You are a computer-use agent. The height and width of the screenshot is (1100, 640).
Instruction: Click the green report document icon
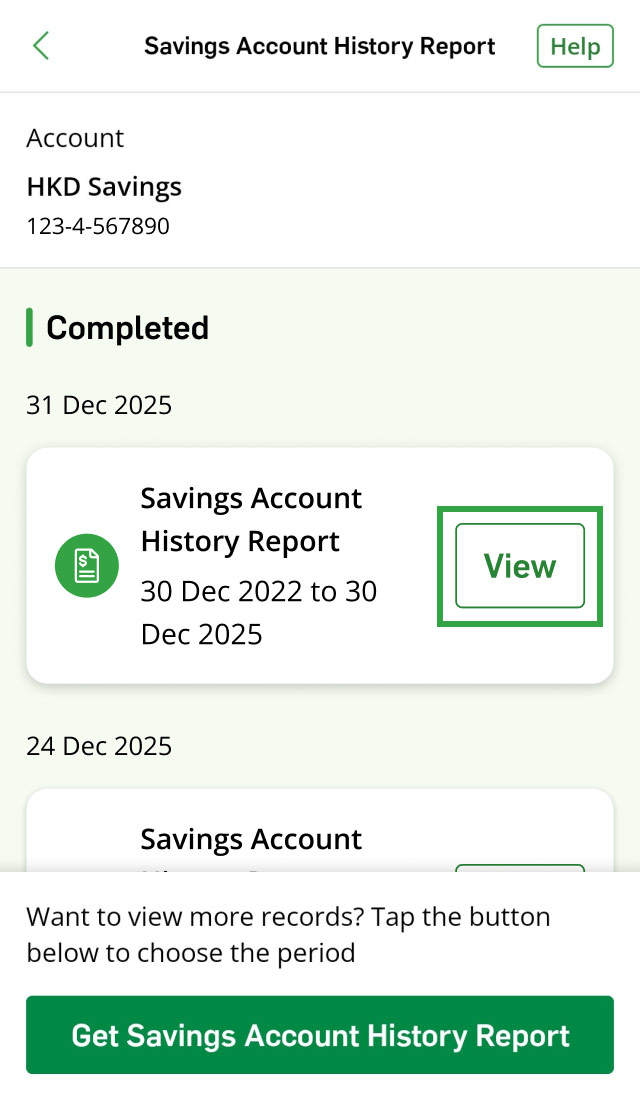[x=86, y=566]
